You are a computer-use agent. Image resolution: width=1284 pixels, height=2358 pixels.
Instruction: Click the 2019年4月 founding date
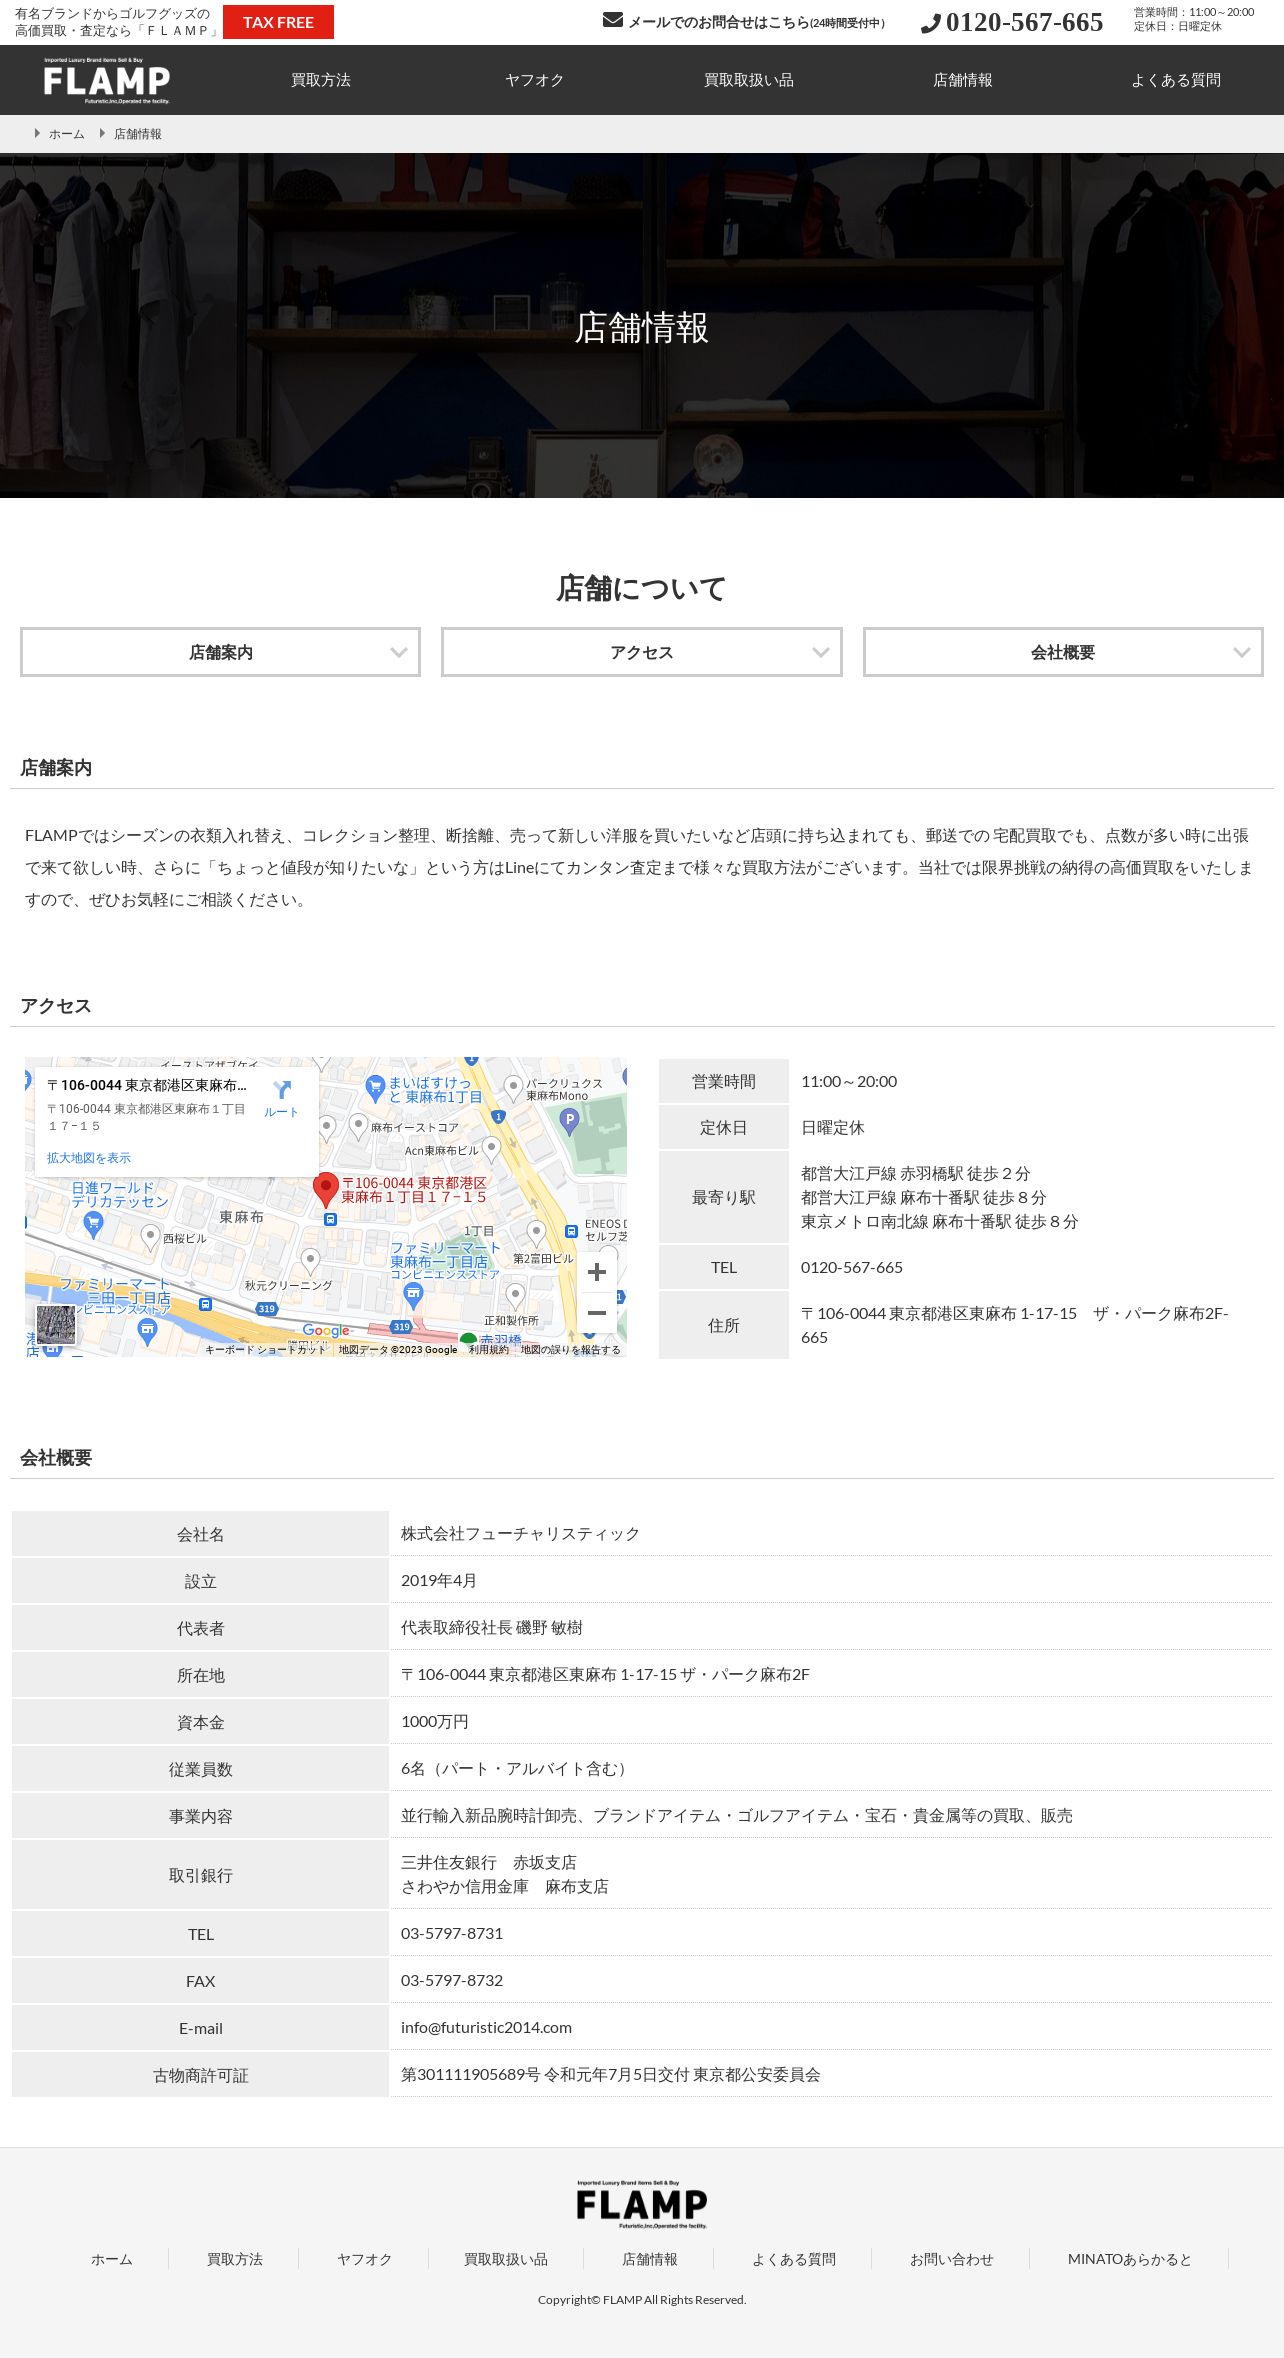click(439, 1580)
